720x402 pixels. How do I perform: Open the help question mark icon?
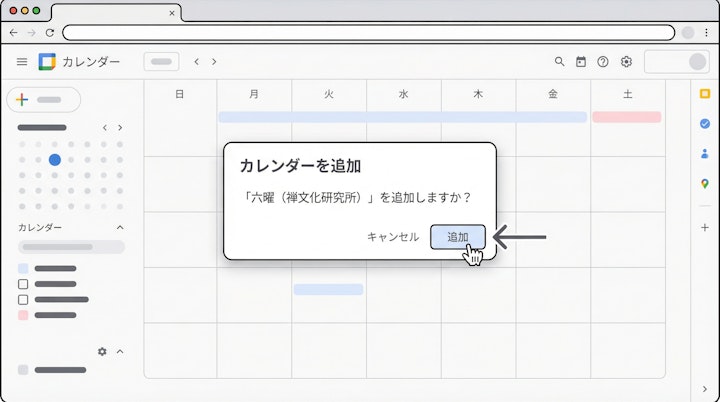pos(603,62)
